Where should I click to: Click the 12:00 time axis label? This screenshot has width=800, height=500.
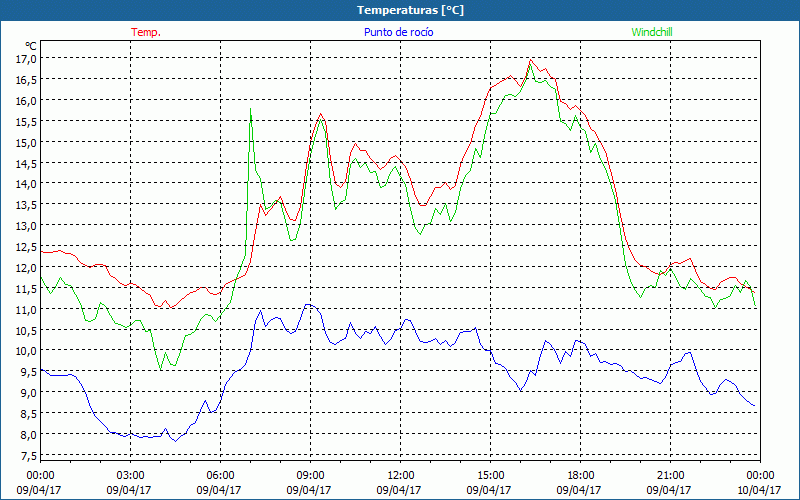pos(399,476)
